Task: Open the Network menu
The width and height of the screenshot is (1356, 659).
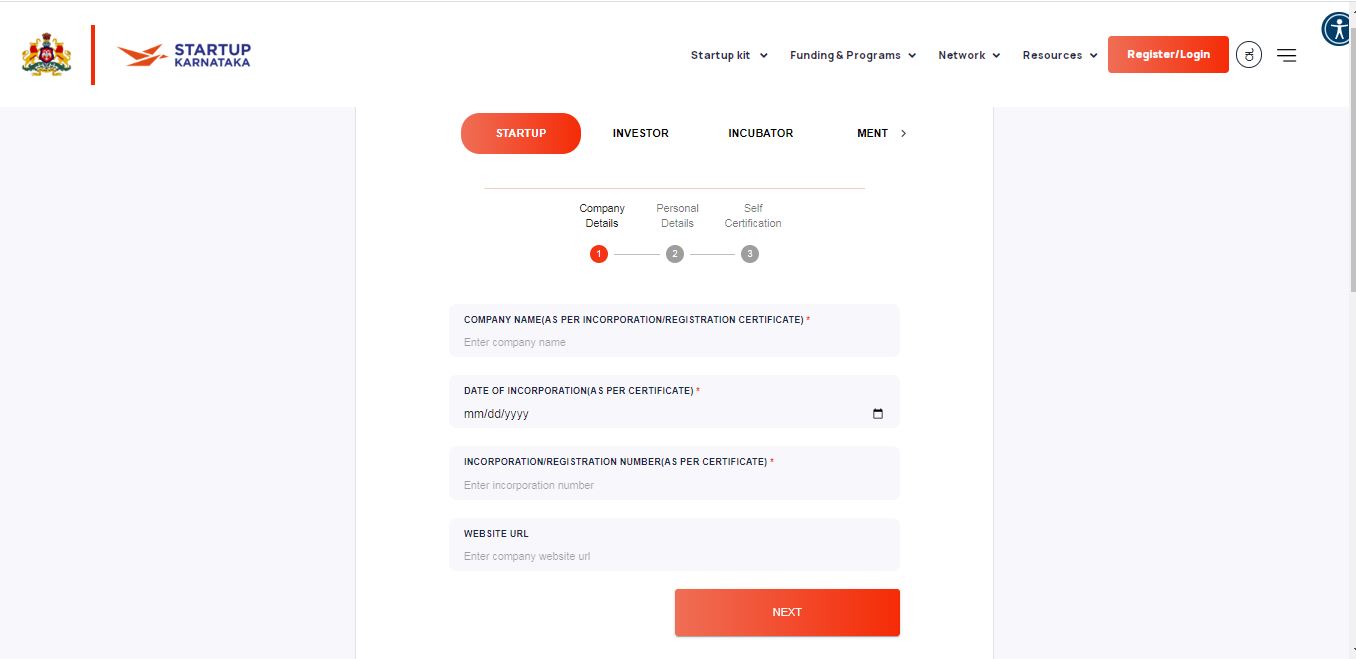Action: 968,55
